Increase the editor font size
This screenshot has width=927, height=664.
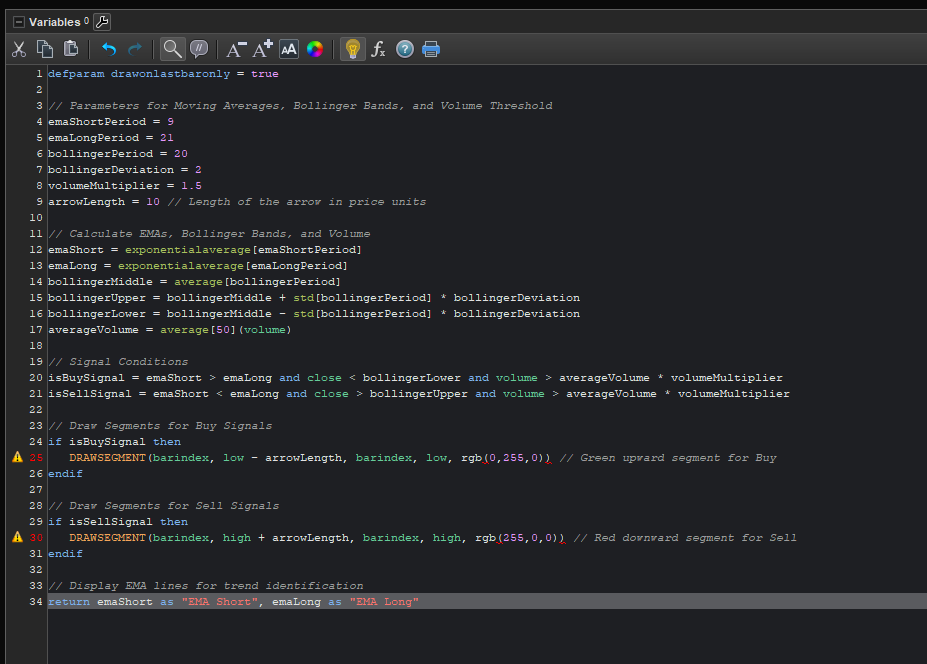262,49
